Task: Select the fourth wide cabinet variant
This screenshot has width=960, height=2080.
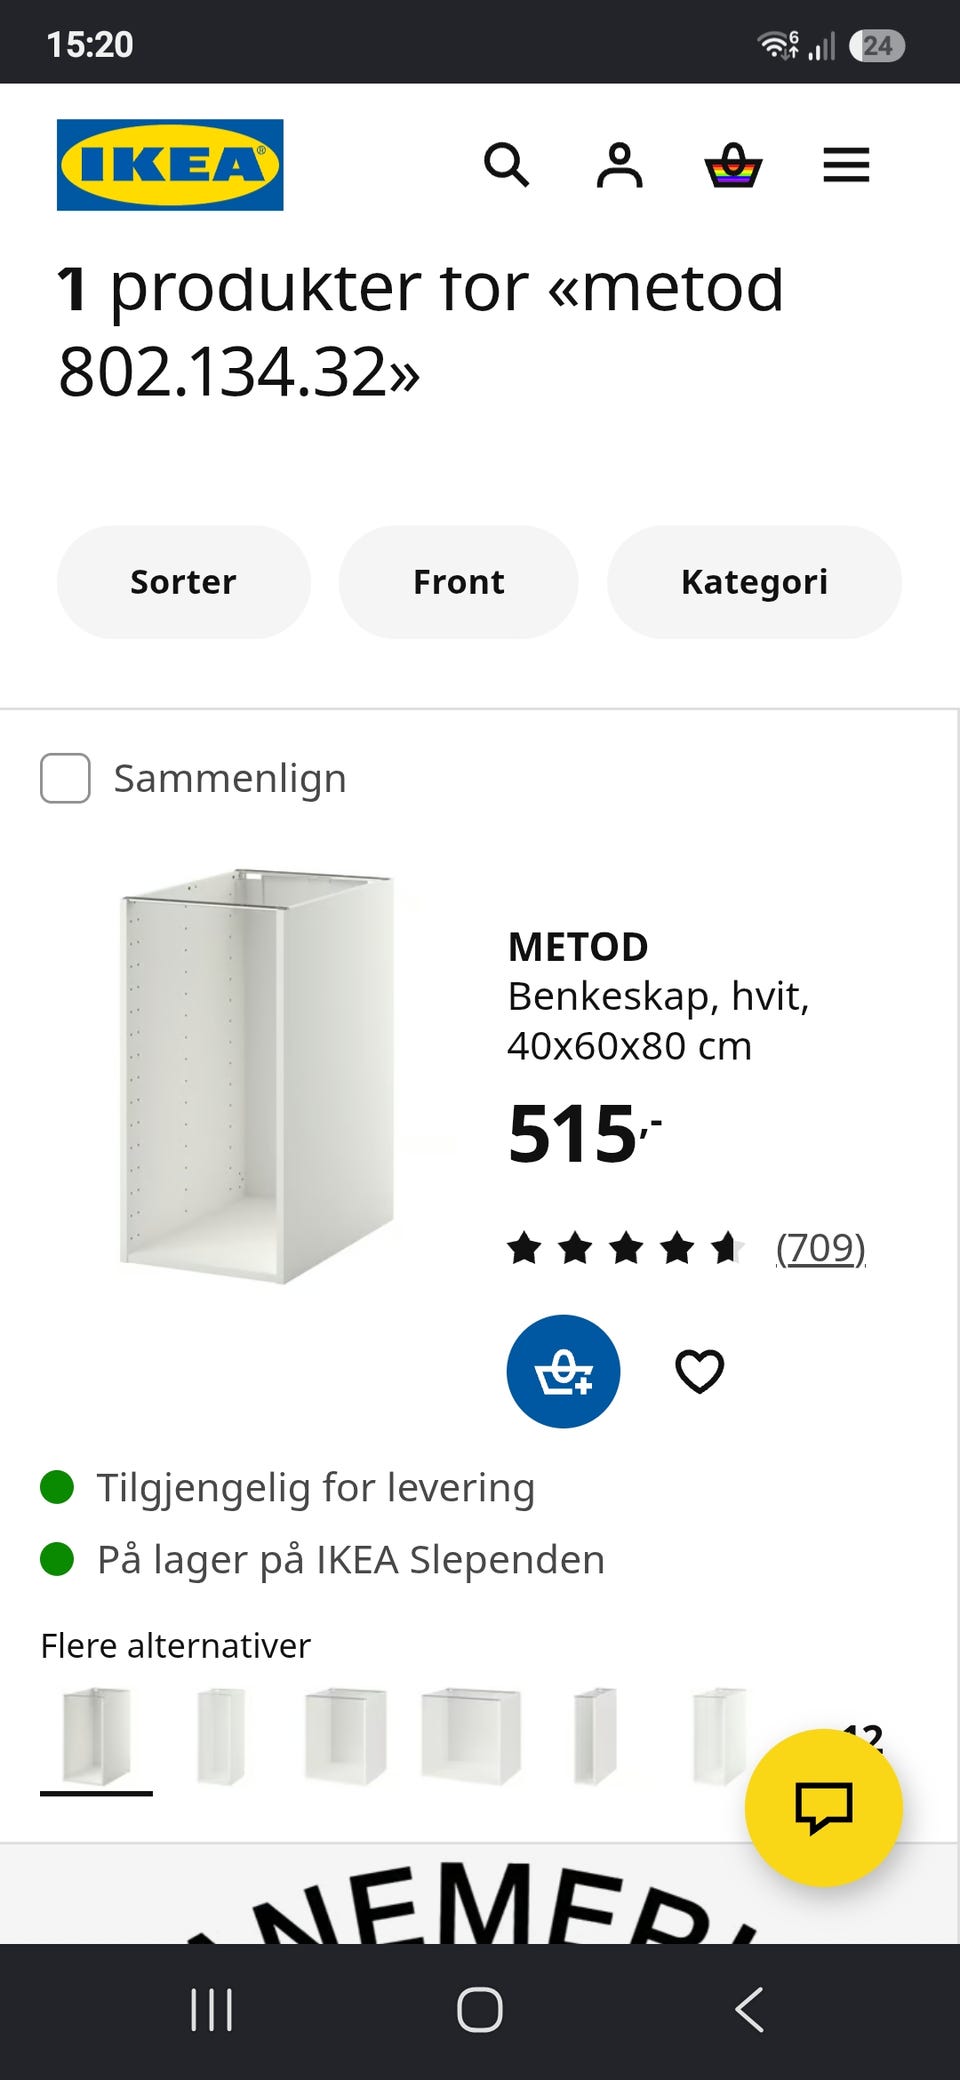Action: (x=470, y=1737)
